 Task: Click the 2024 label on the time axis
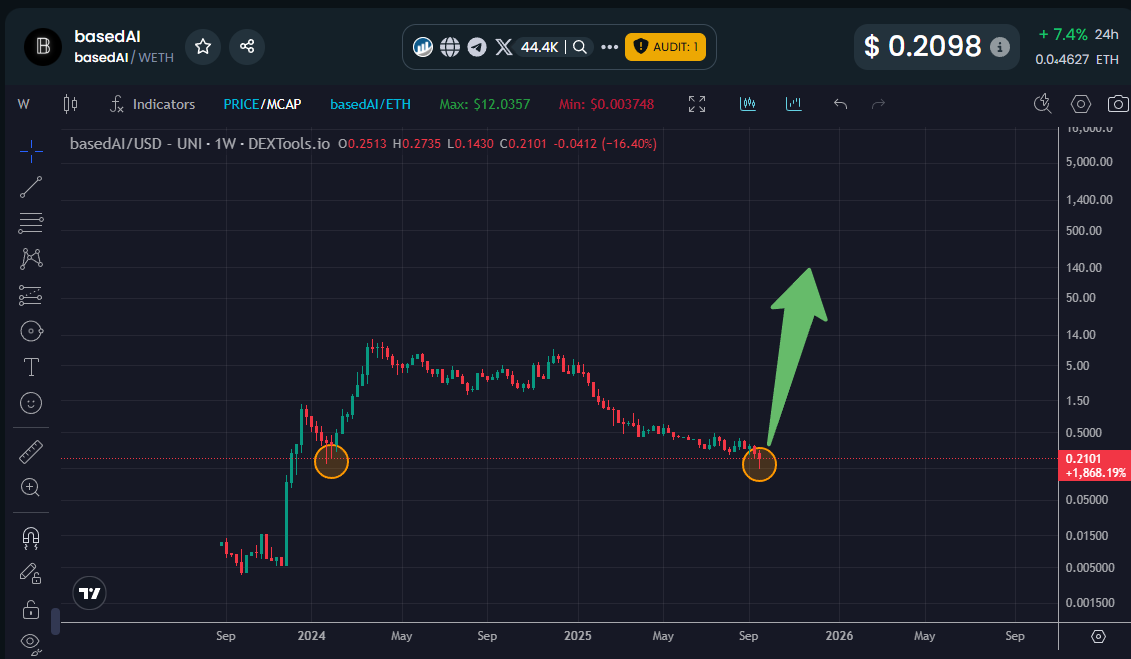pos(312,636)
